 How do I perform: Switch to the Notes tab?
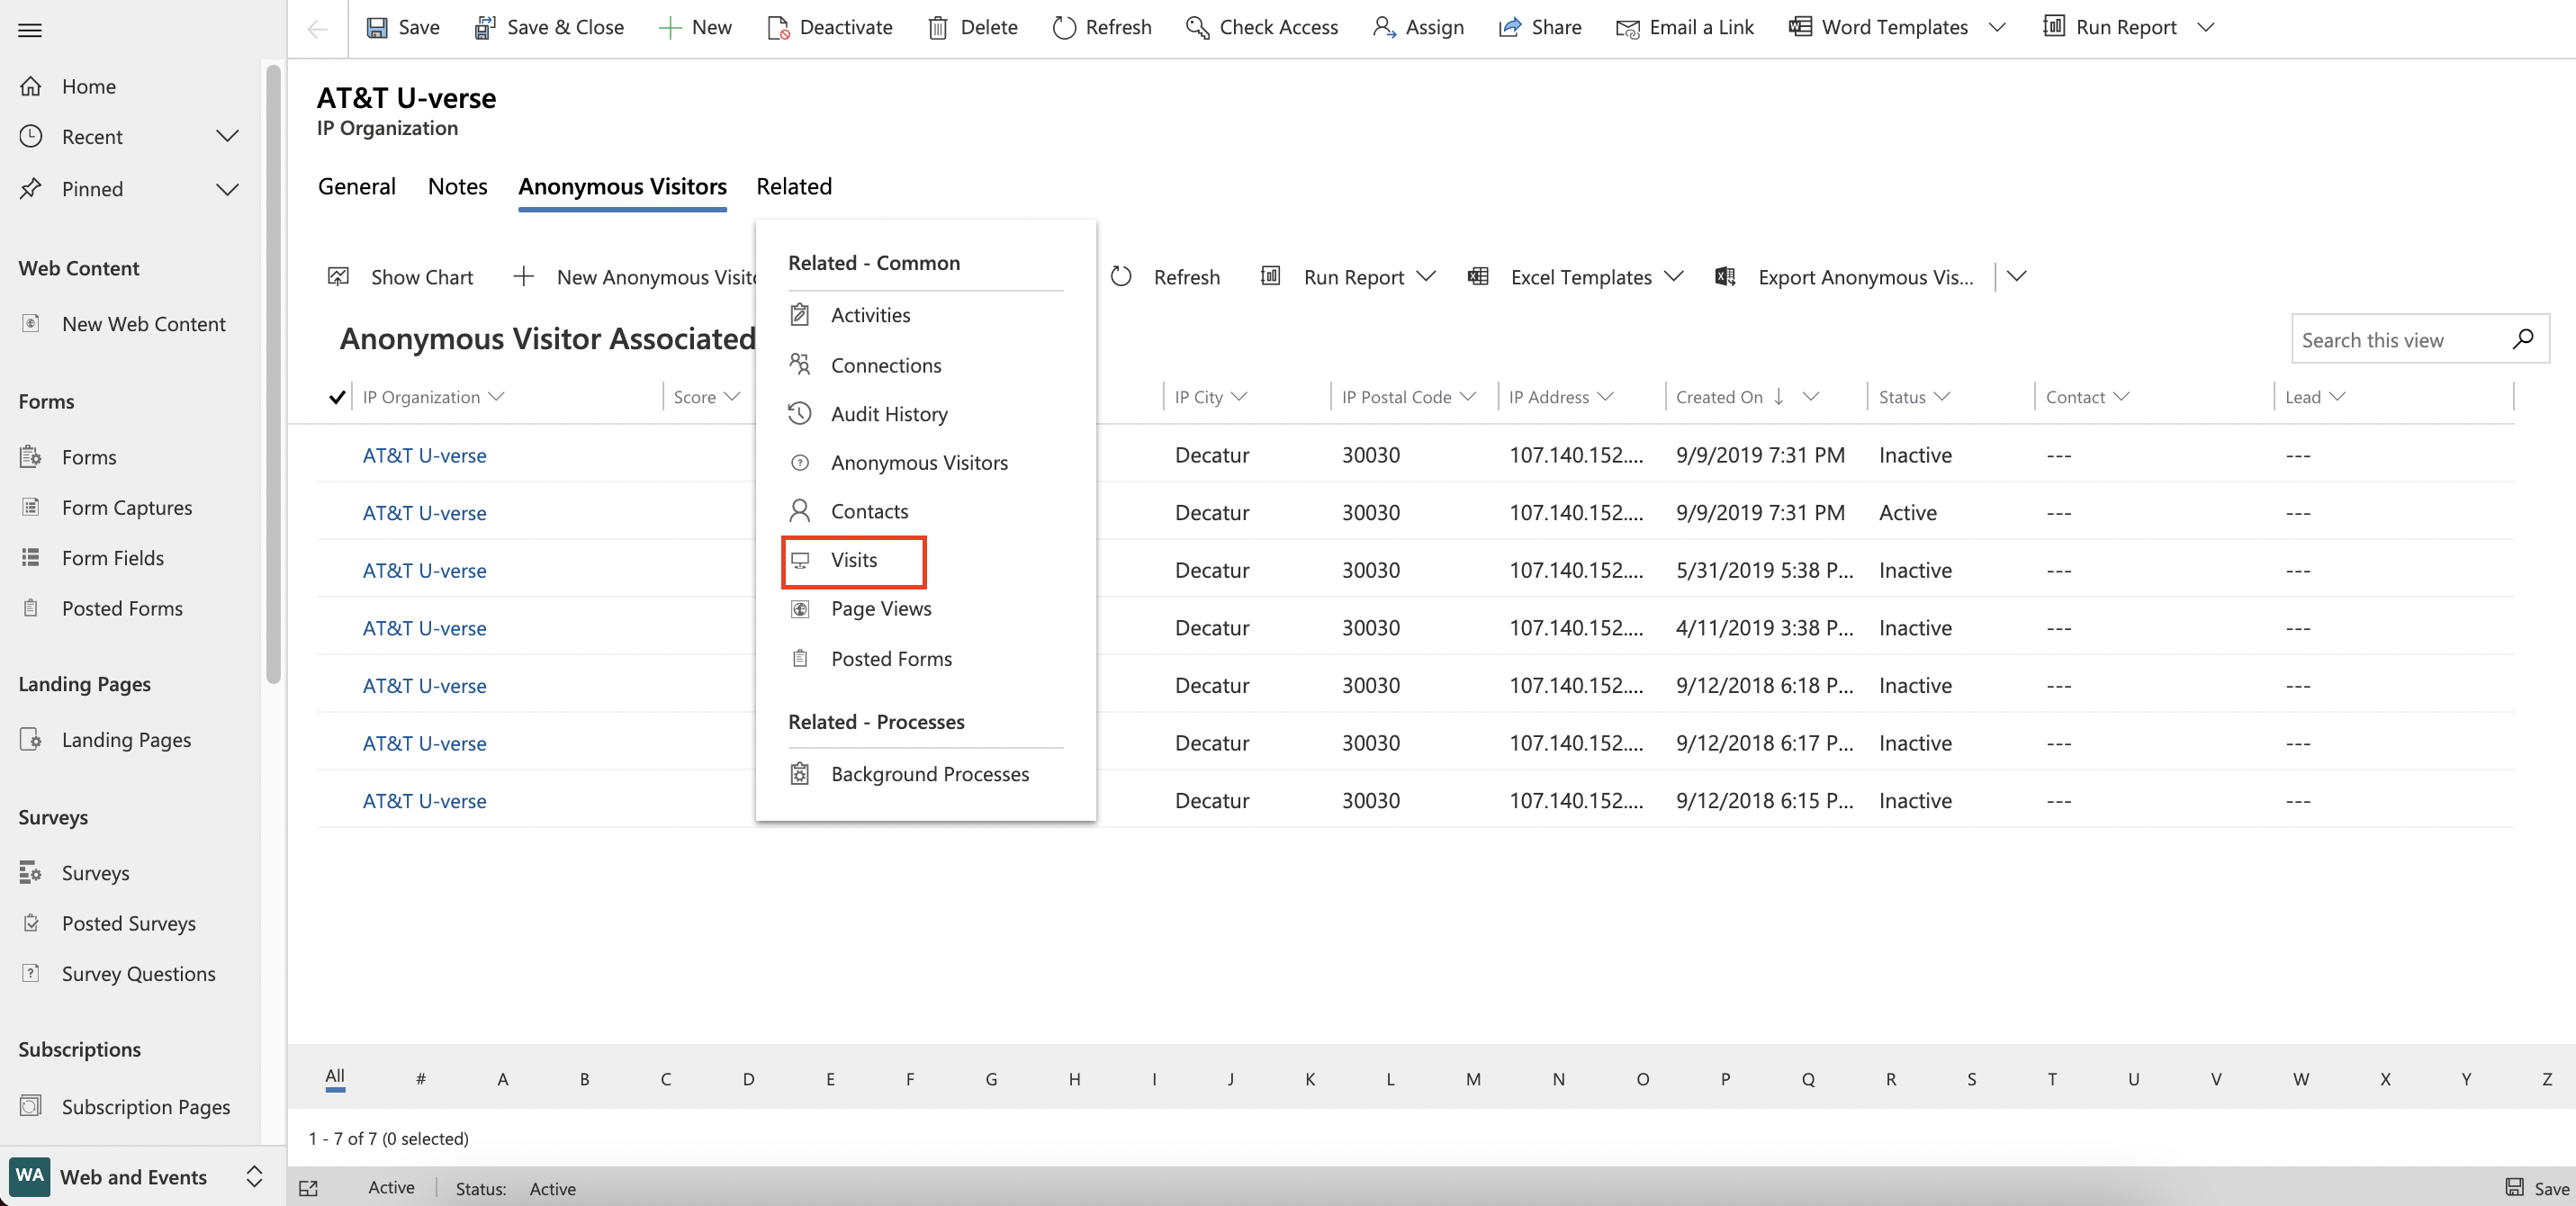(x=457, y=186)
